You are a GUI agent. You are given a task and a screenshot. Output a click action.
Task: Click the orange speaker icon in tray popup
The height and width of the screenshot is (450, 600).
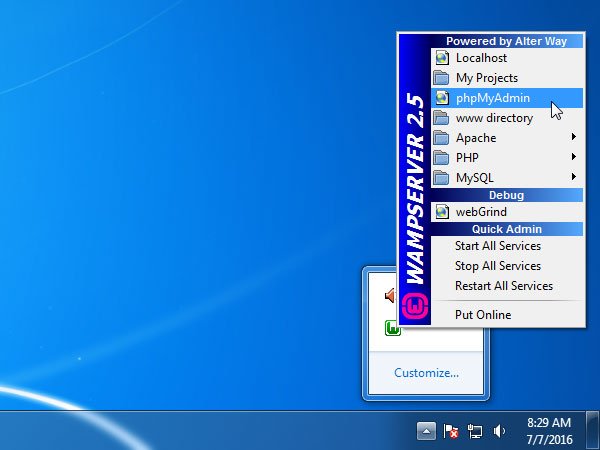390,296
